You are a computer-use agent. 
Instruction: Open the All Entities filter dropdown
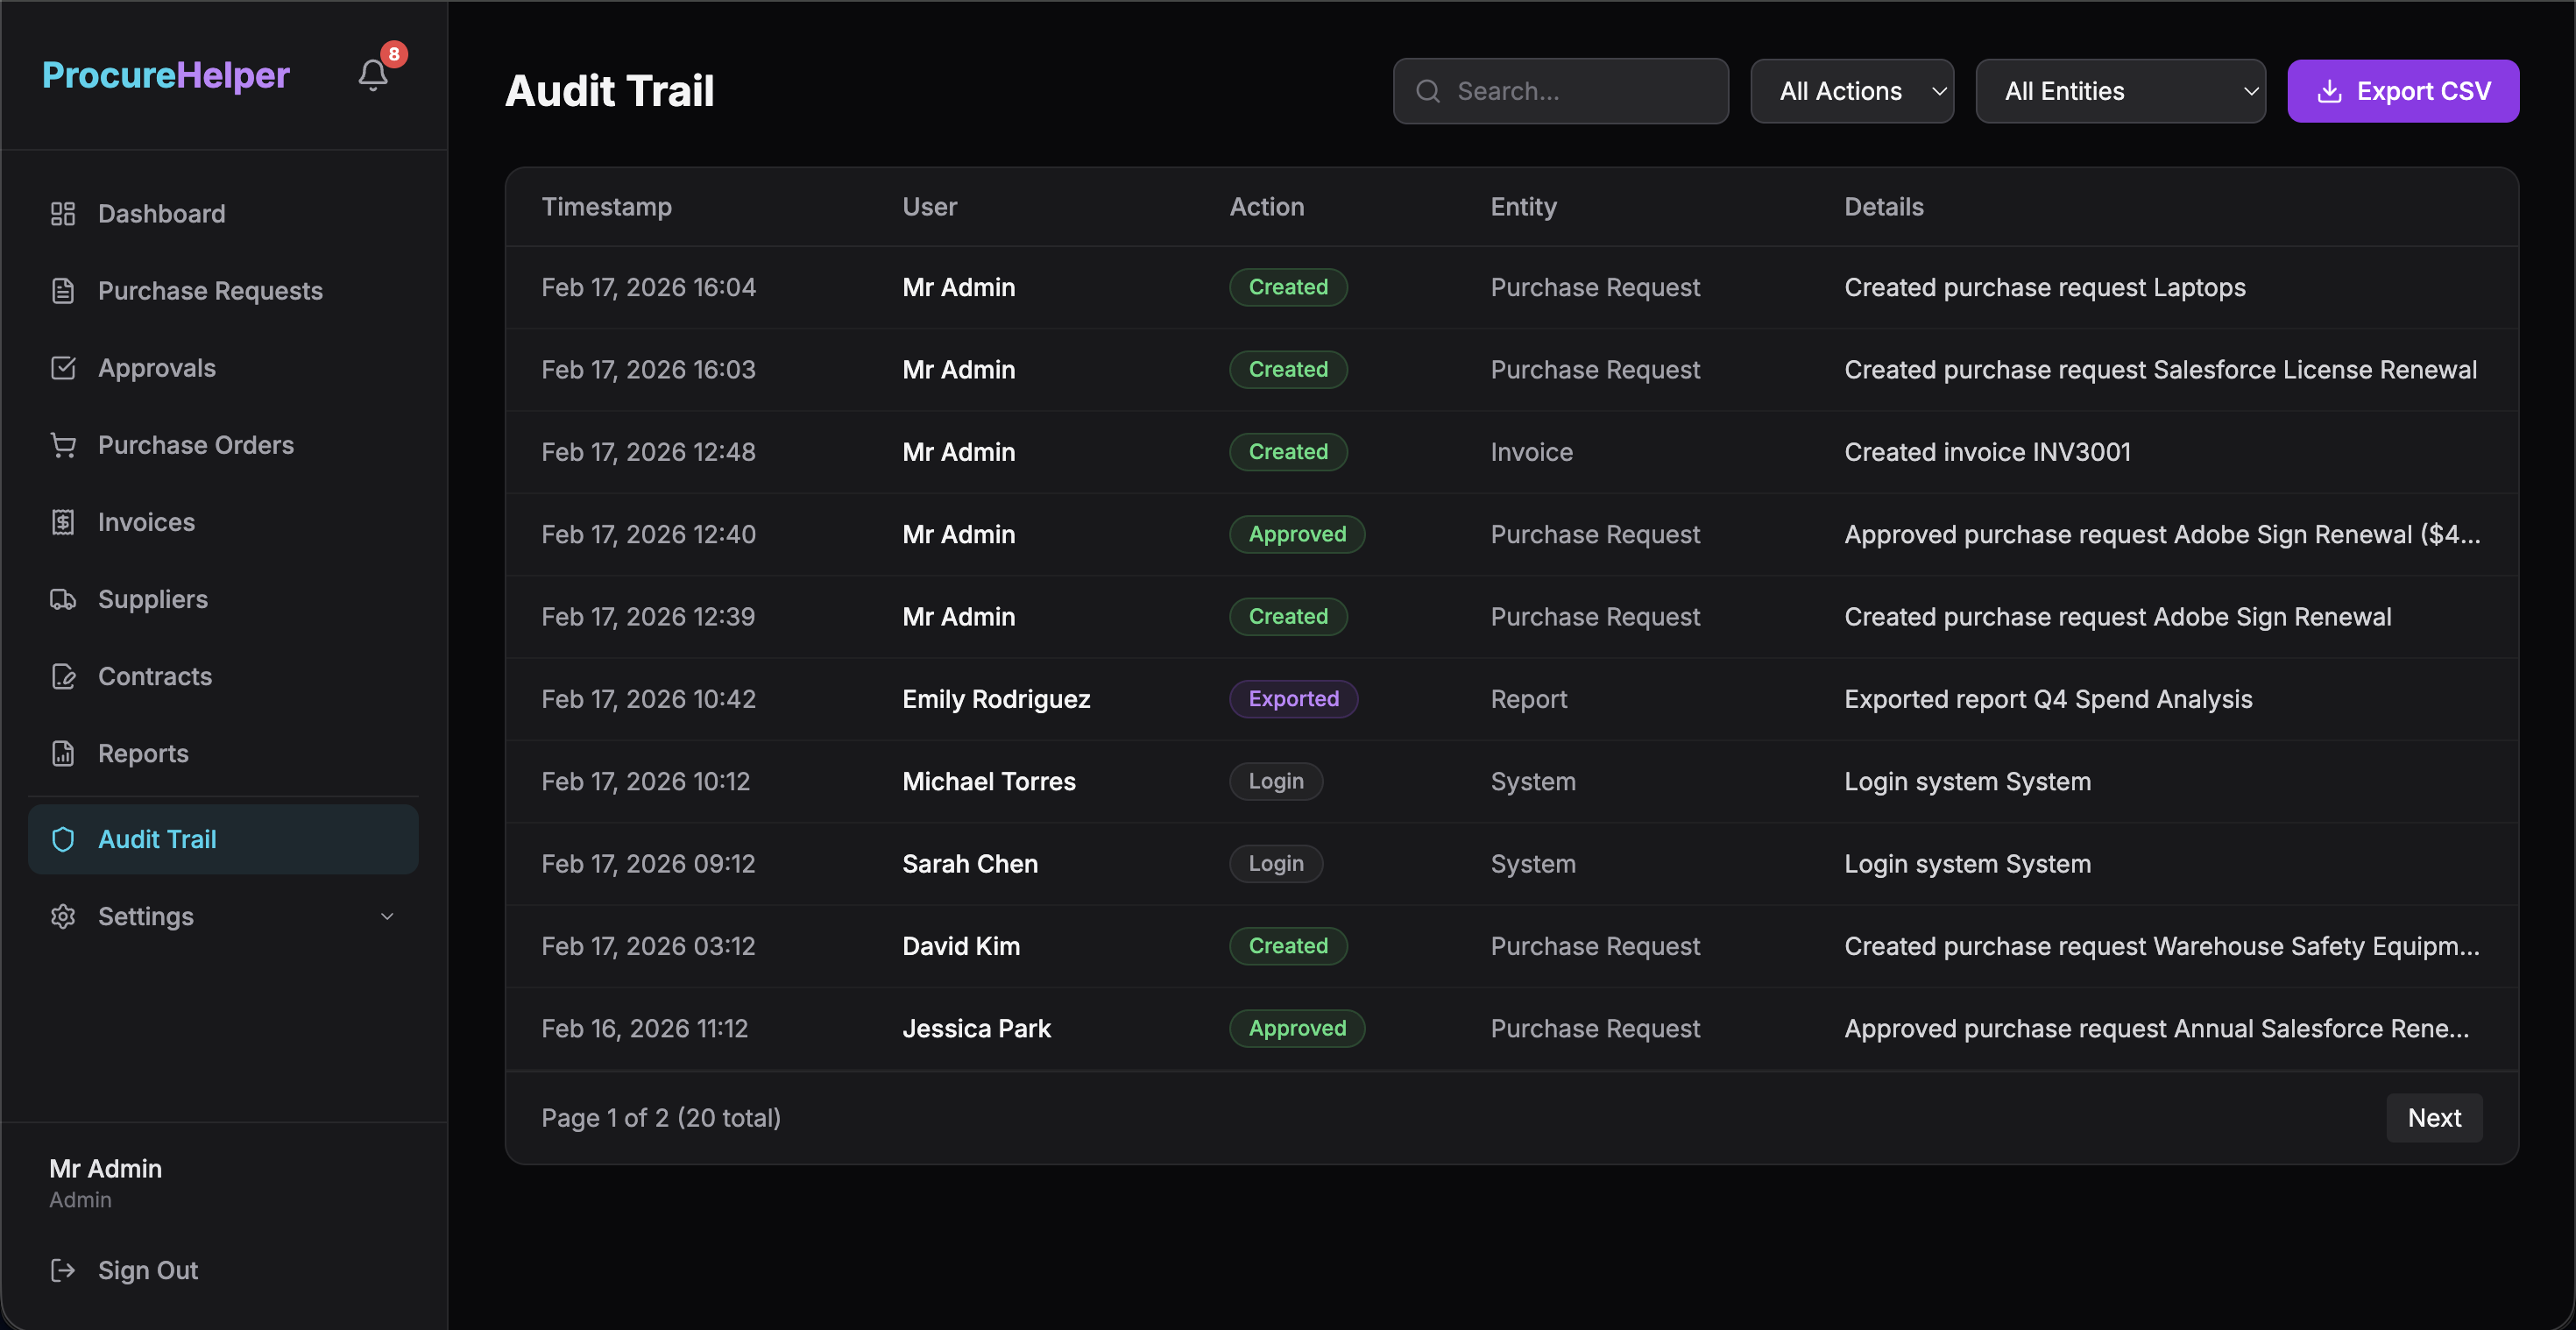[2119, 91]
